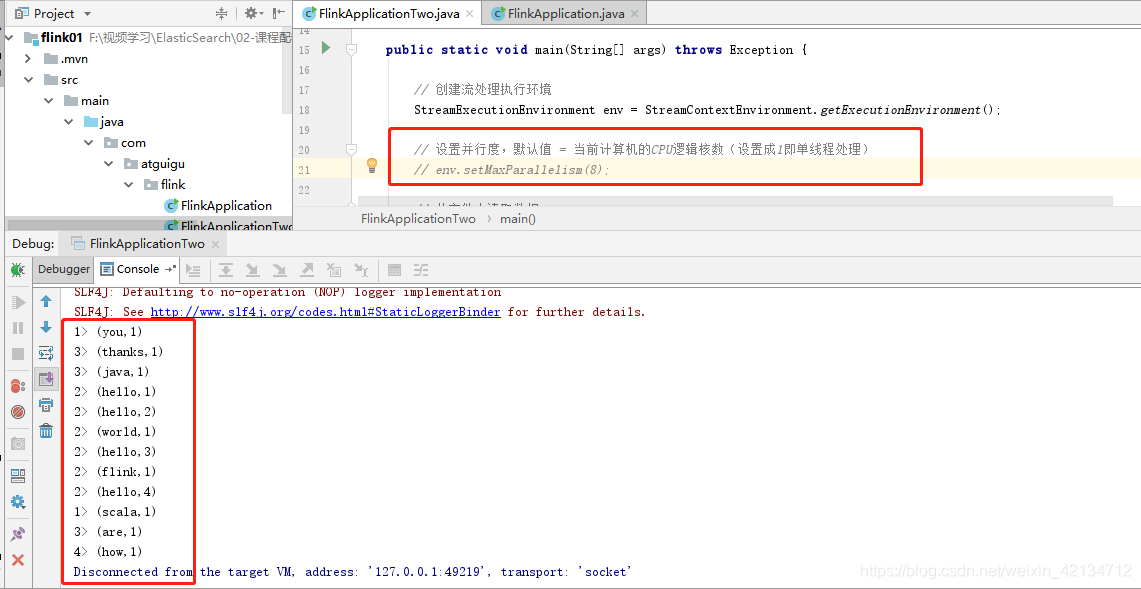Click Collapse All icon in Project panel
The height and width of the screenshot is (589, 1141).
click(222, 13)
